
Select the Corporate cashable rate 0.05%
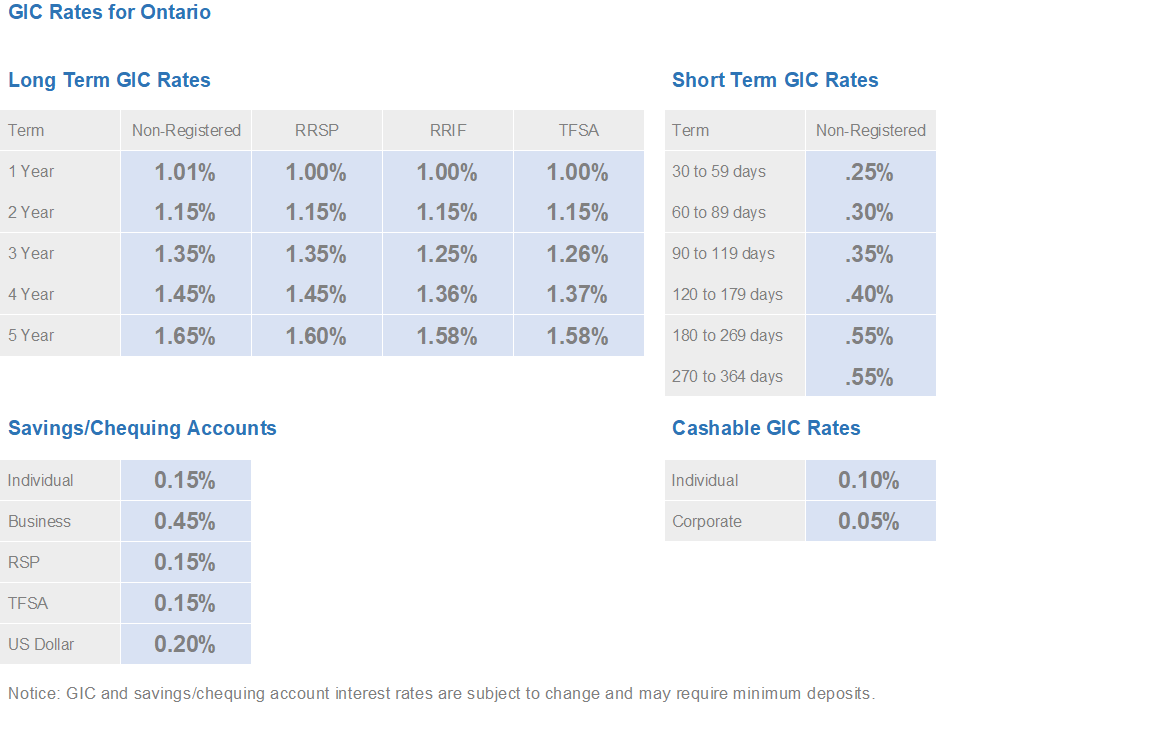tap(869, 521)
